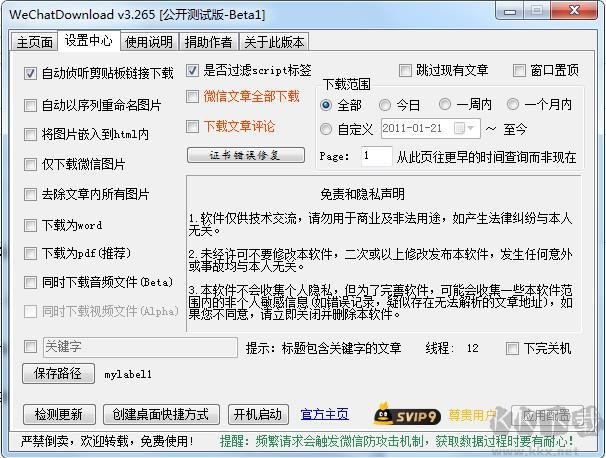Click the thread count value 12
606x458 pixels.
click(472, 348)
